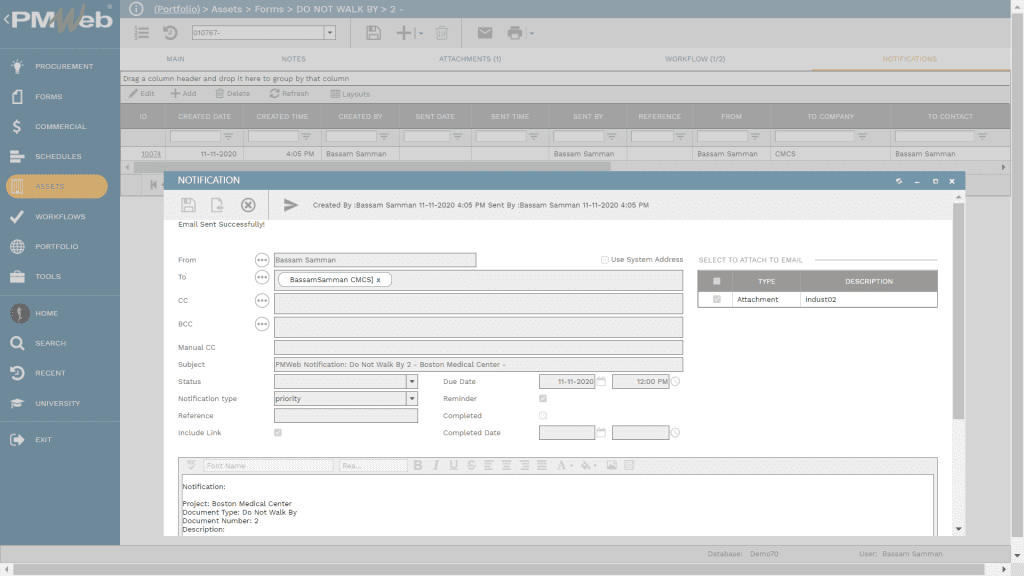Save the record with main toolbar floppy icon
This screenshot has width=1024, height=576.
click(x=374, y=33)
